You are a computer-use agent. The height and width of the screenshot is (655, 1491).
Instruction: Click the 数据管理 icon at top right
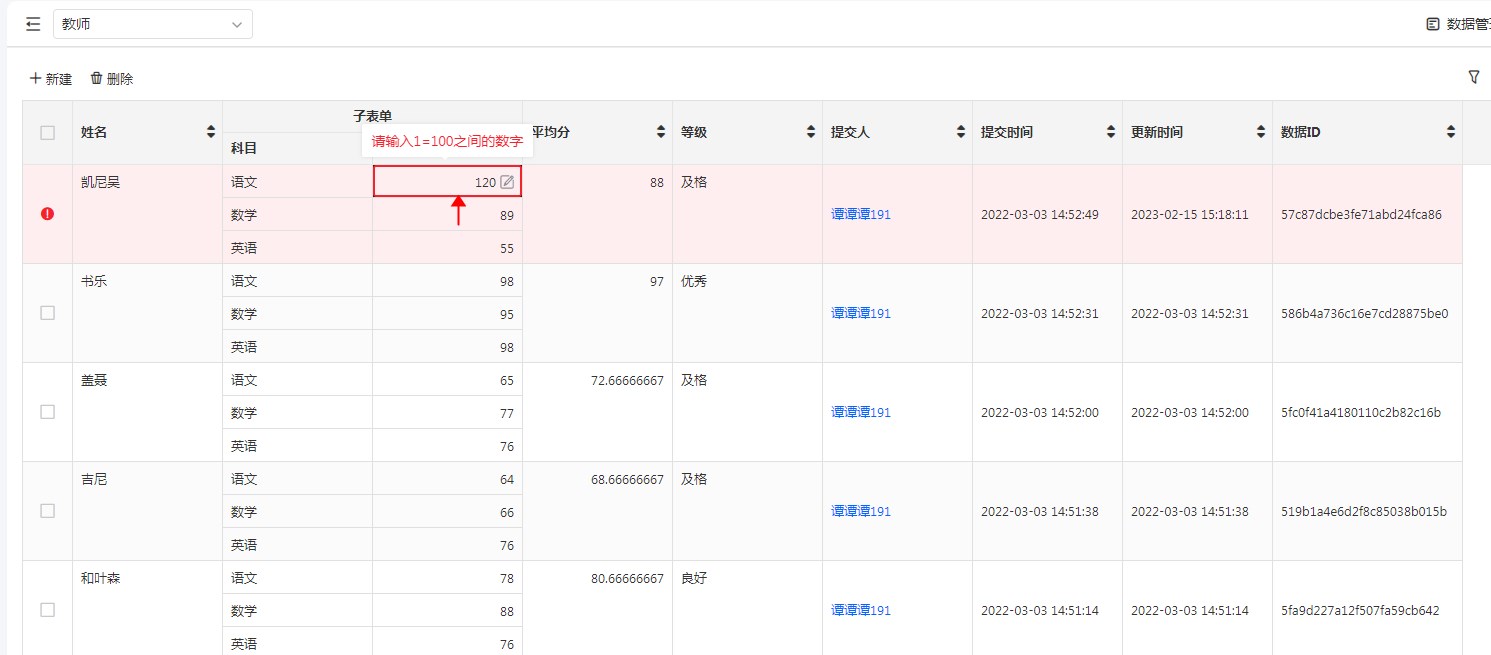tap(1433, 24)
